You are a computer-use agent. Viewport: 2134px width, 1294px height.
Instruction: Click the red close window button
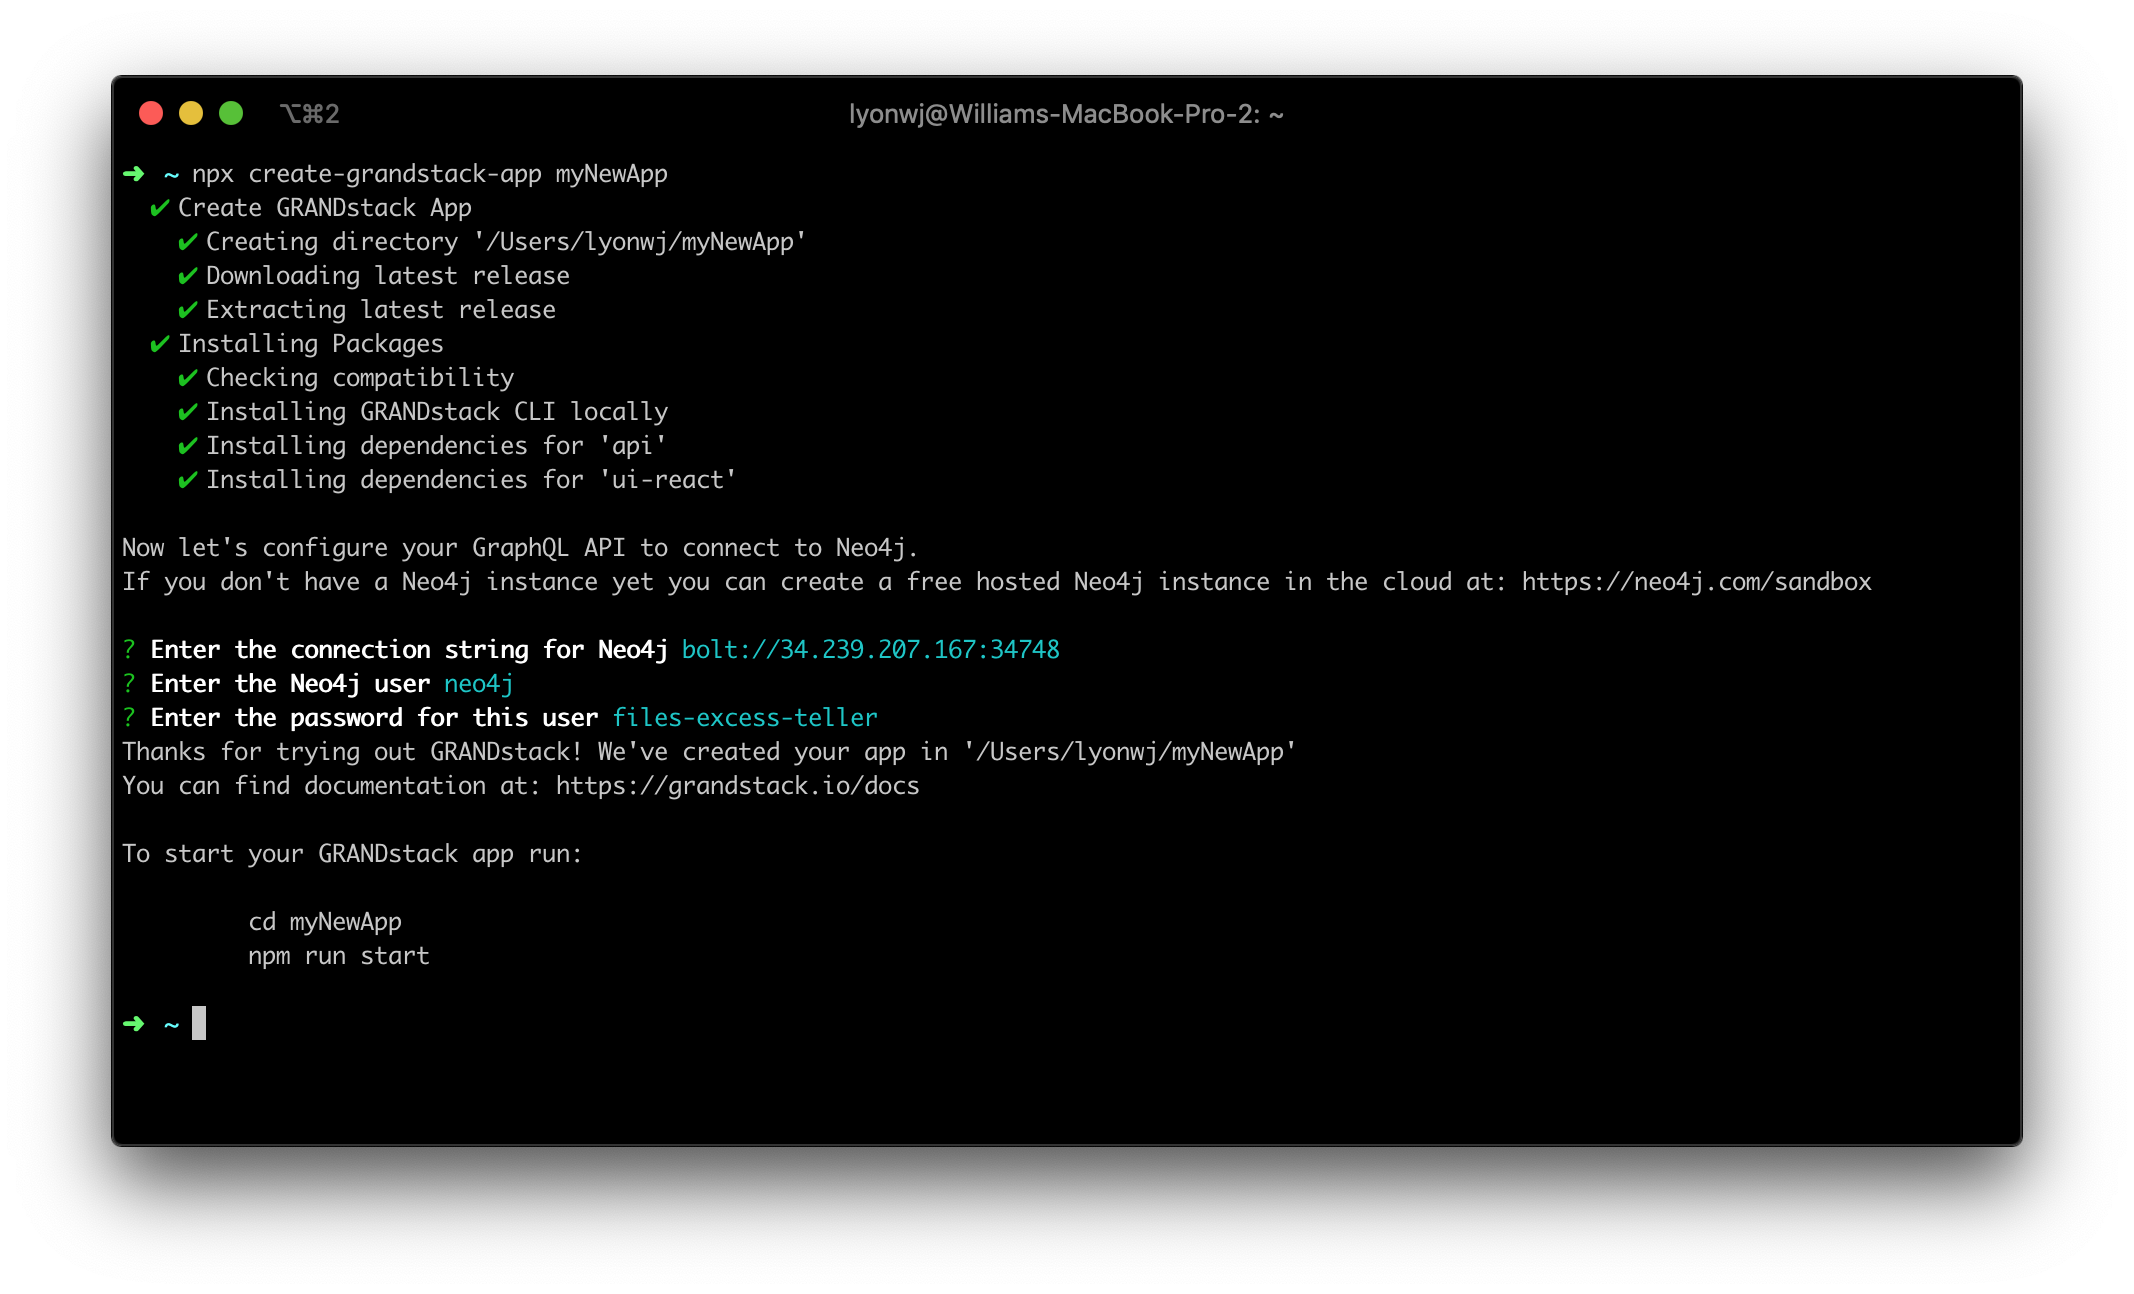[x=151, y=113]
